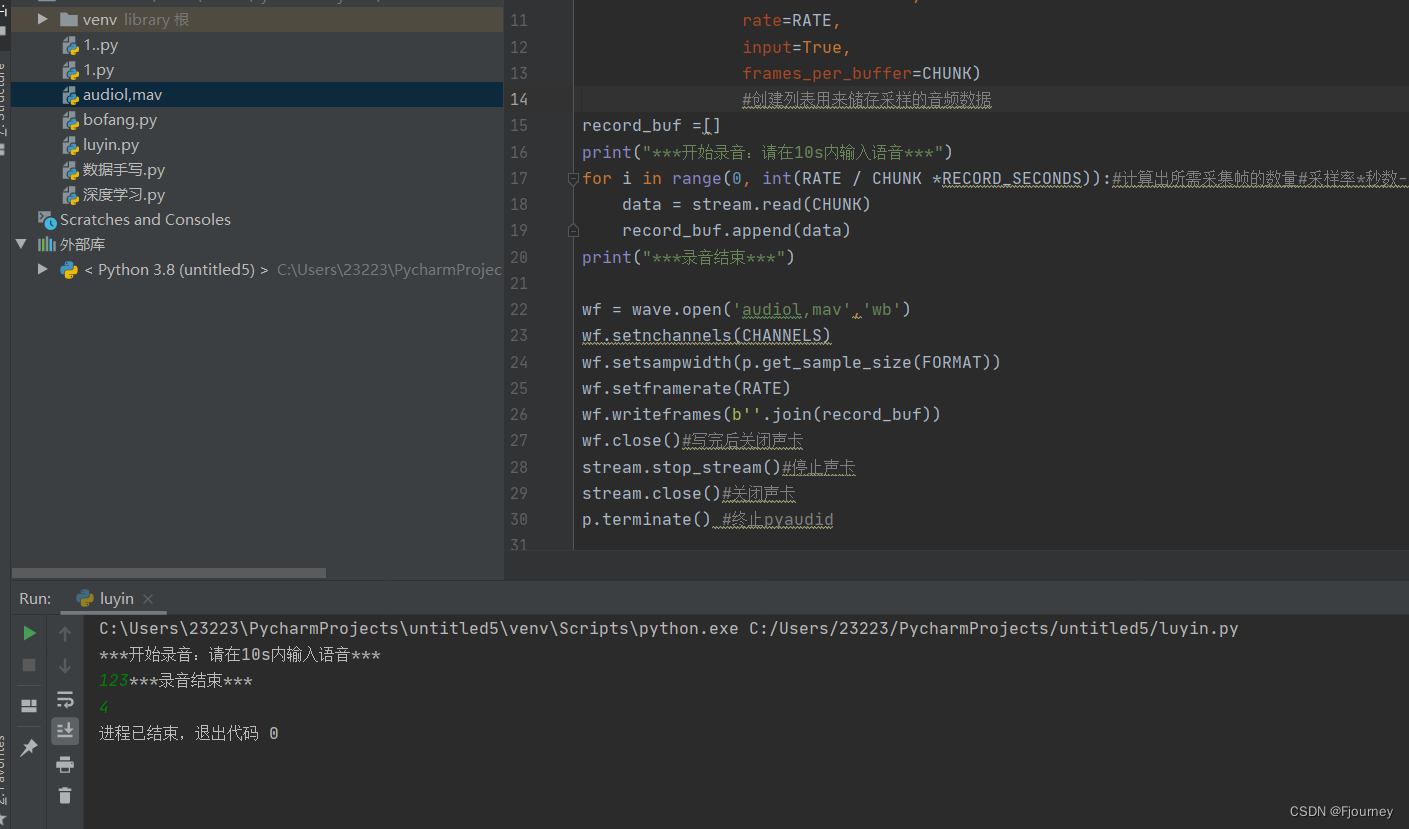The width and height of the screenshot is (1409, 829).
Task: Click the wf.writeframes code line
Action: (x=761, y=414)
